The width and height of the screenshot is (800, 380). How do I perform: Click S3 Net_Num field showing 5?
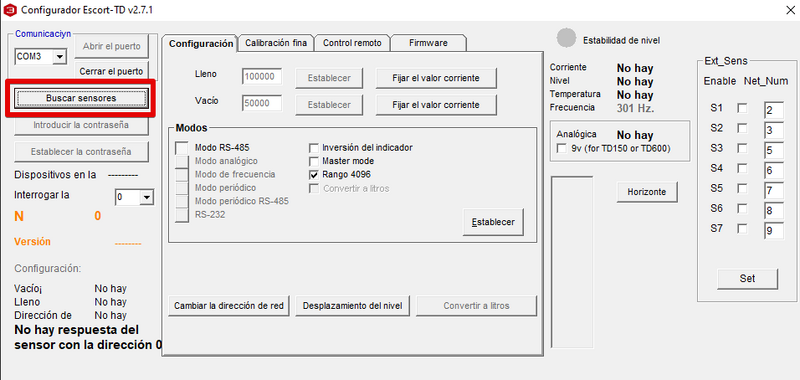773,150
